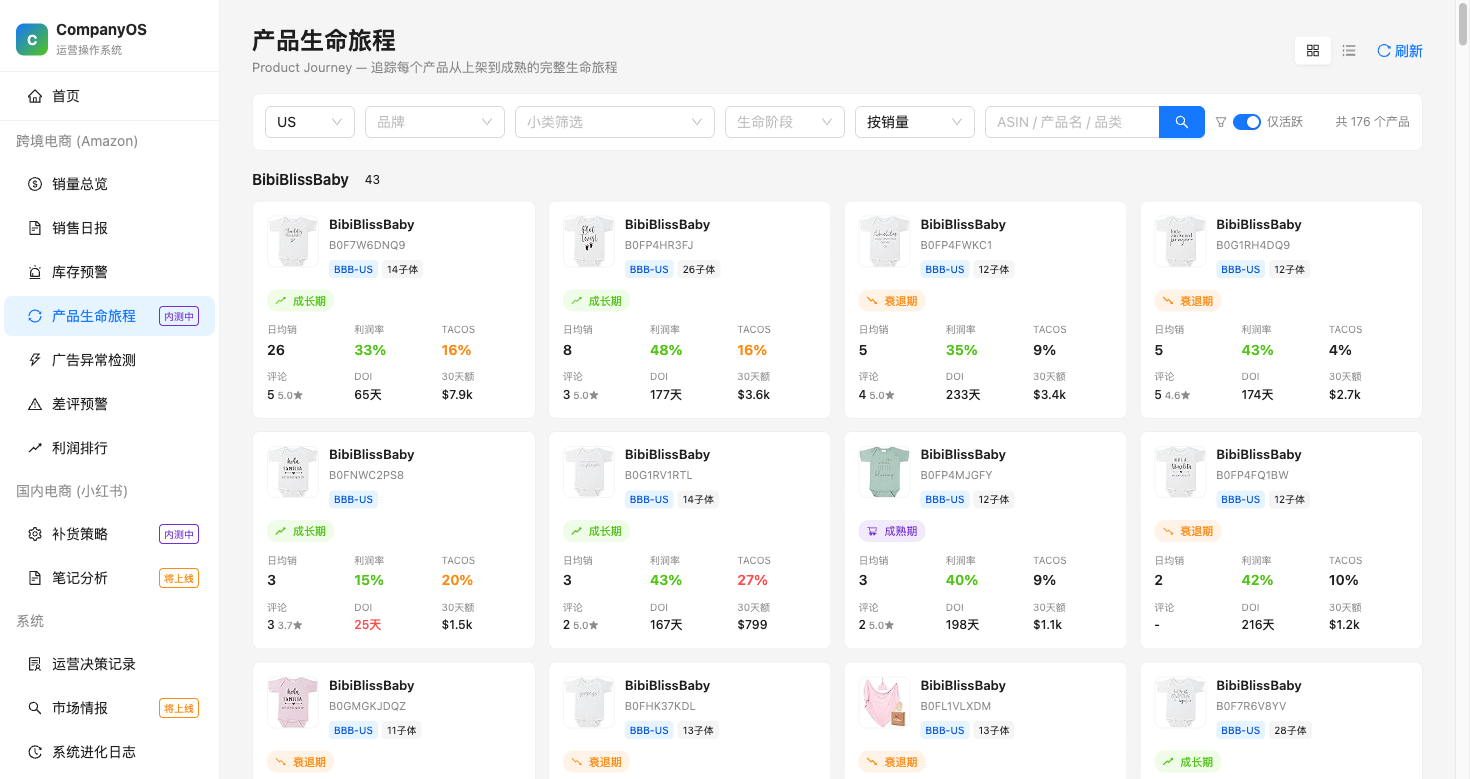This screenshot has width=1470, height=779.
Task: Click the 成熟期 tag on B0FP4MJGFY
Action: pos(892,531)
